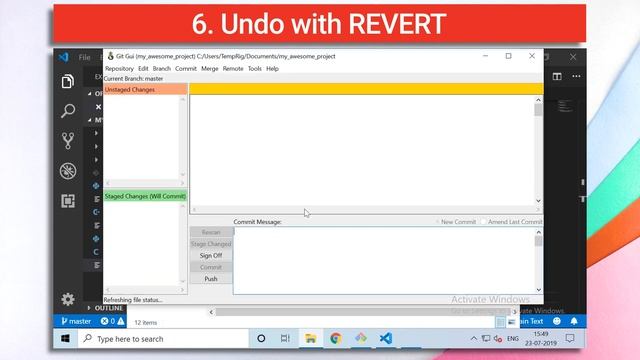The height and width of the screenshot is (360, 640).
Task: Open Git Gui taskbar icon
Action: click(x=361, y=338)
